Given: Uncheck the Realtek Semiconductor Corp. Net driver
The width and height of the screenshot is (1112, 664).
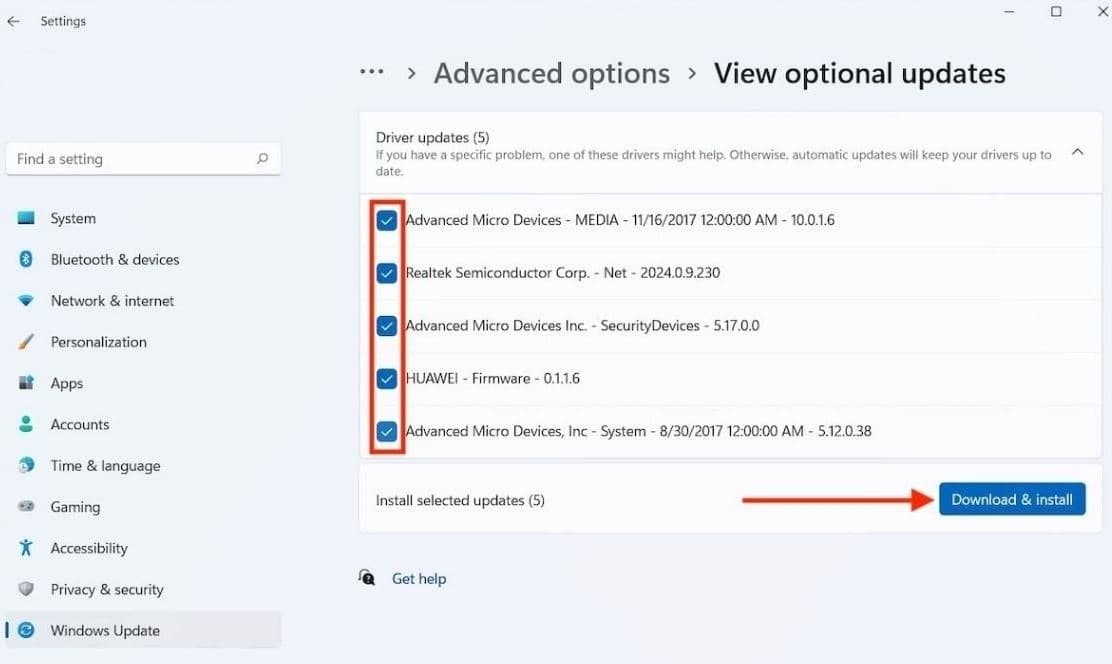Looking at the screenshot, I should tap(386, 272).
